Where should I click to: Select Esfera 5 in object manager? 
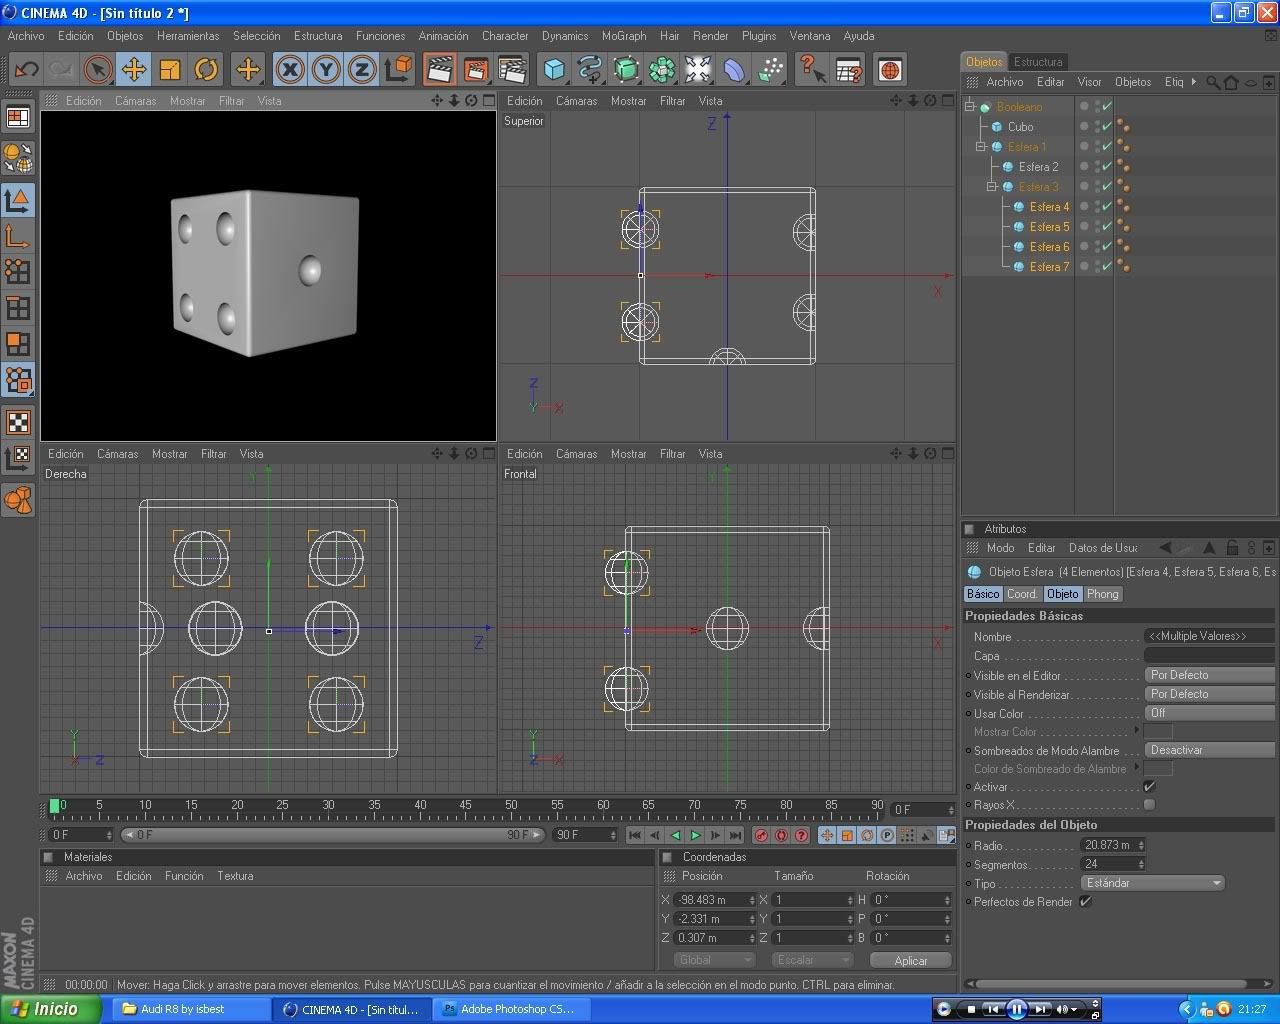(1049, 227)
